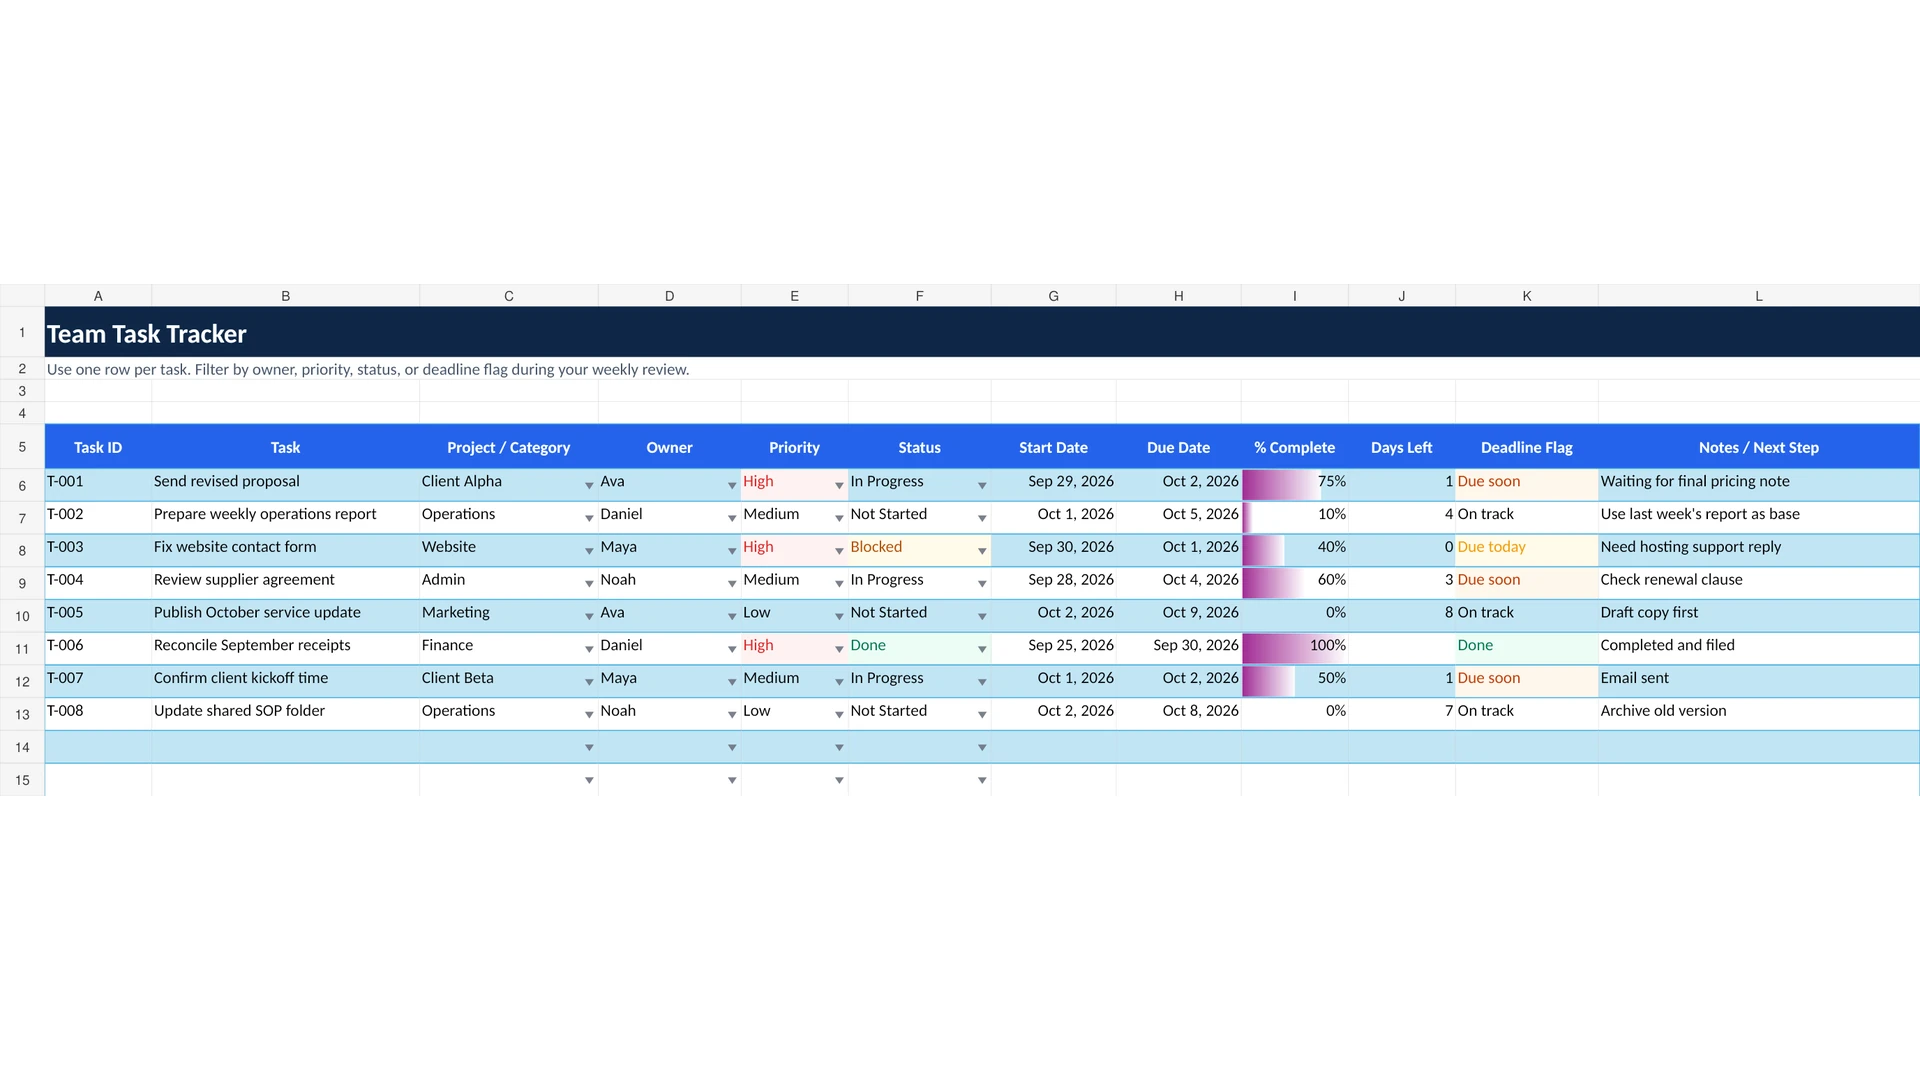Select the Marketing category cell

pyautogui.click(x=509, y=616)
